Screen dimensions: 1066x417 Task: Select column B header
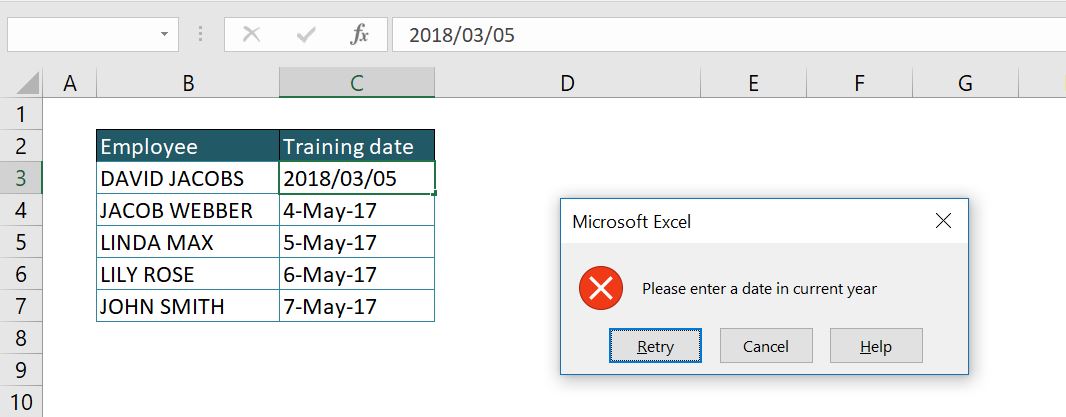click(x=188, y=83)
